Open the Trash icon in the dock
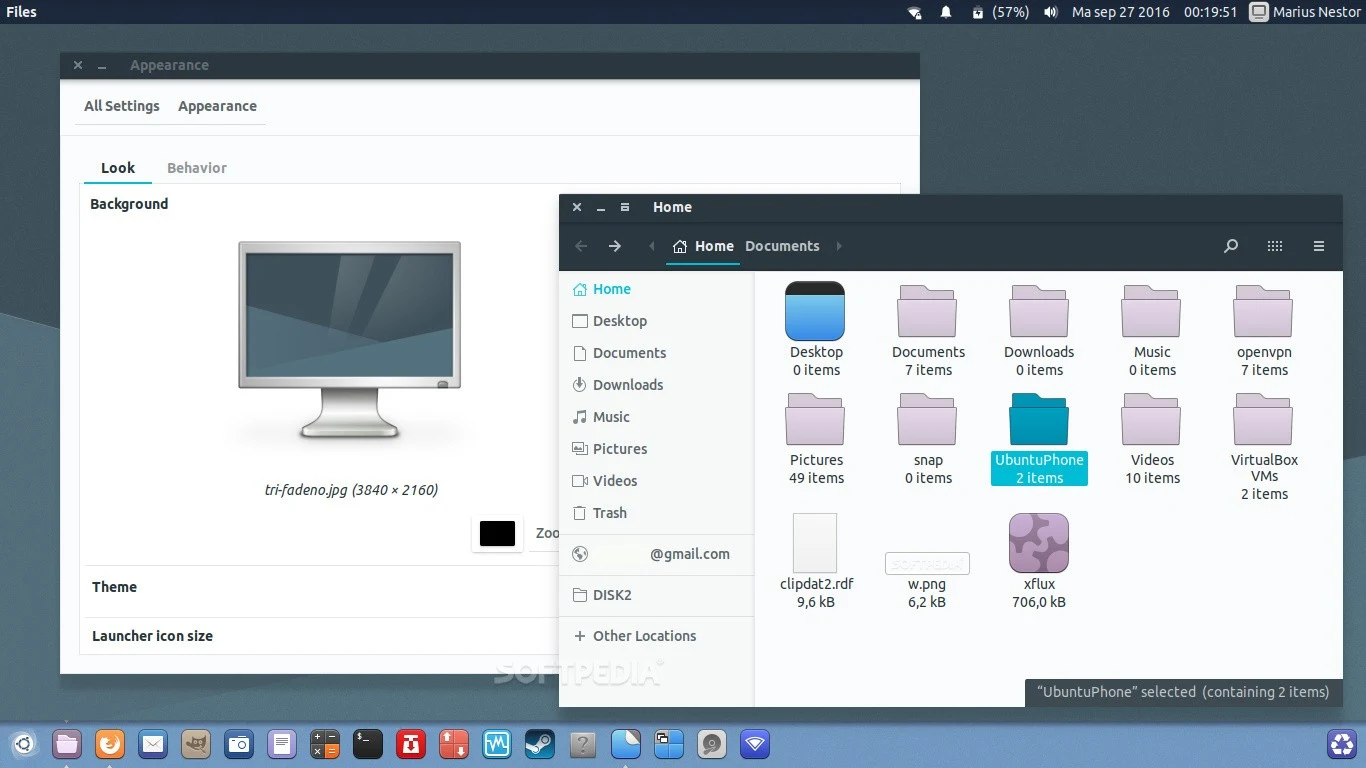The width and height of the screenshot is (1366, 768). pos(1341,744)
